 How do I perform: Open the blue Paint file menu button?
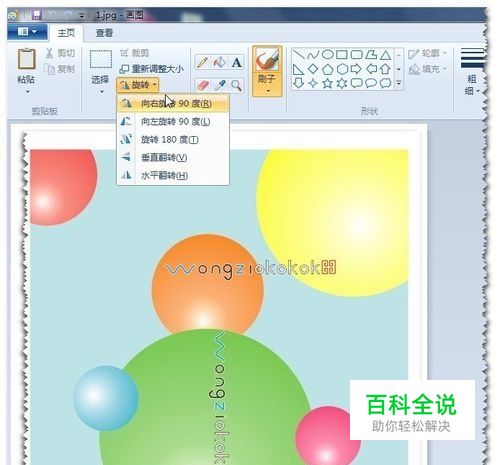tap(27, 32)
